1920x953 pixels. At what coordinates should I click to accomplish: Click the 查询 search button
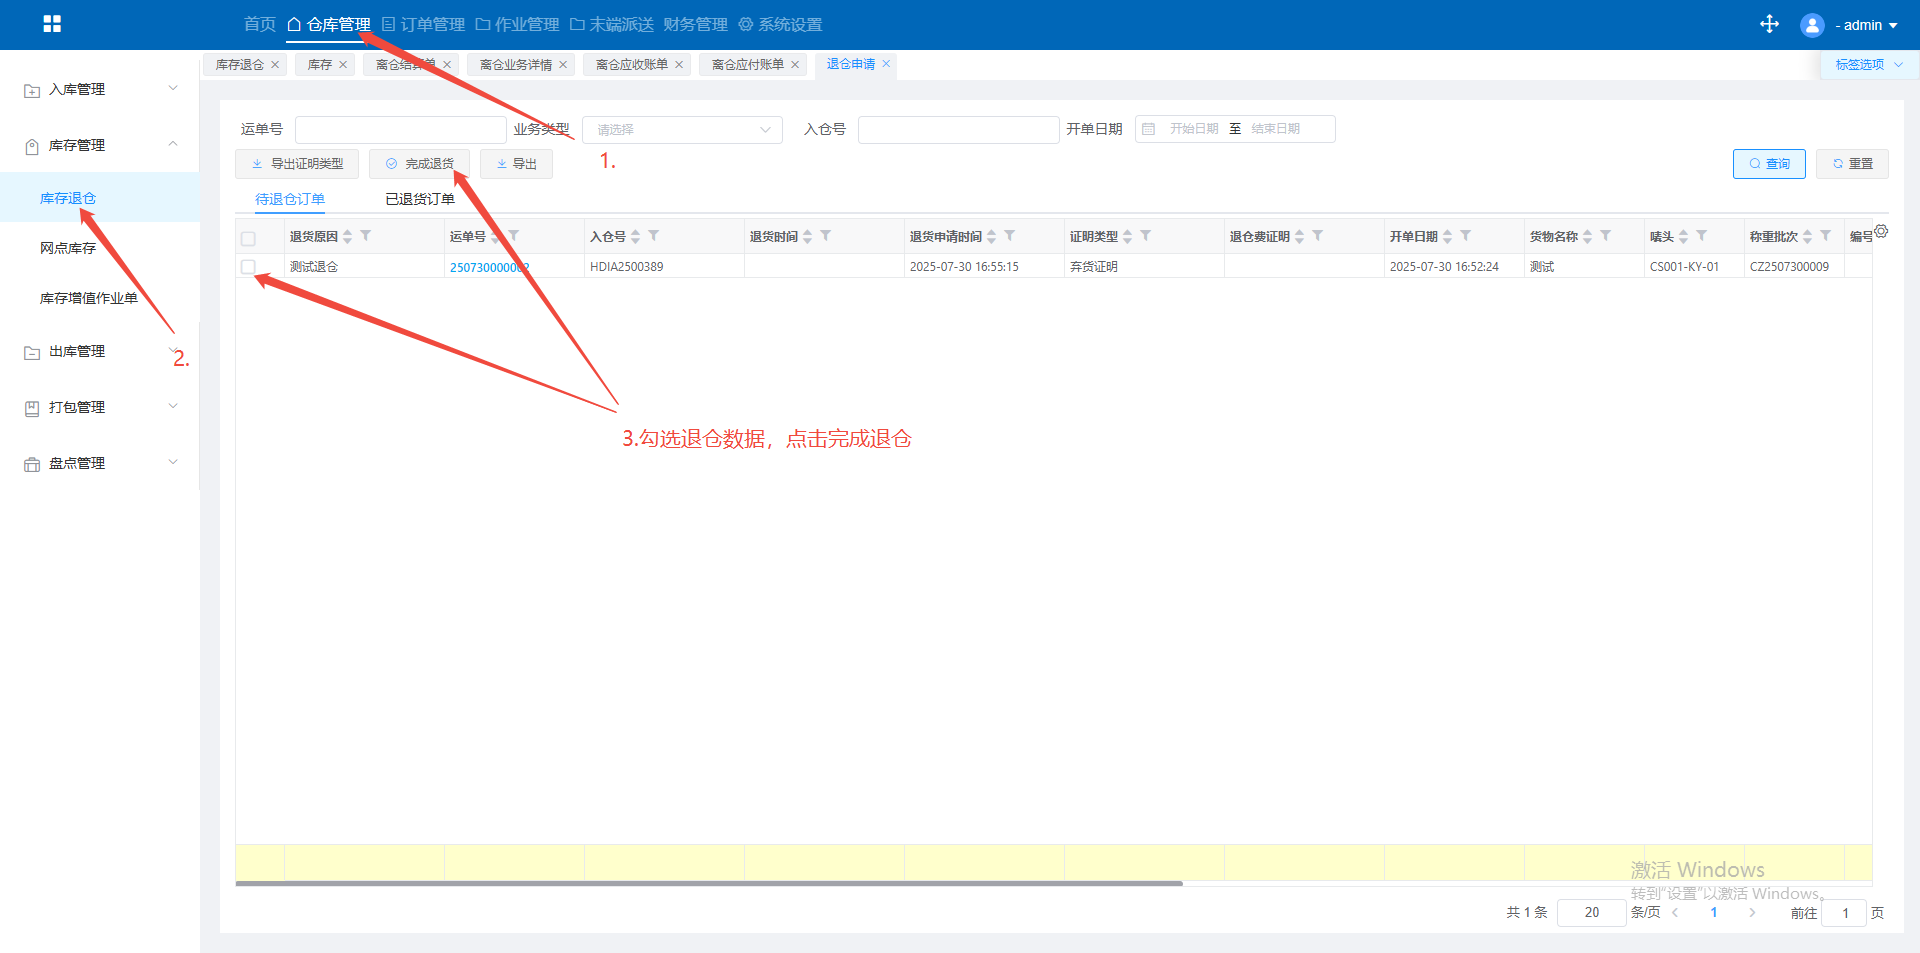tap(1768, 164)
